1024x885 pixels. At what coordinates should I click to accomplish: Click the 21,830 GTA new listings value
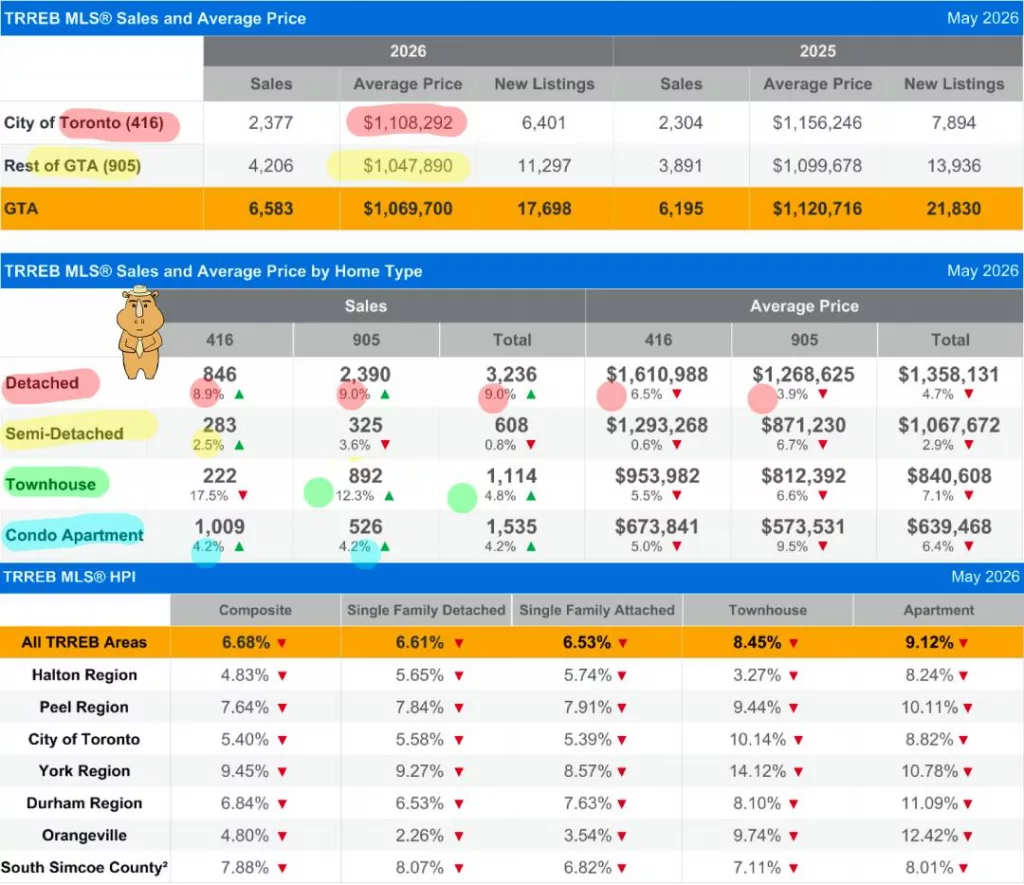(953, 209)
